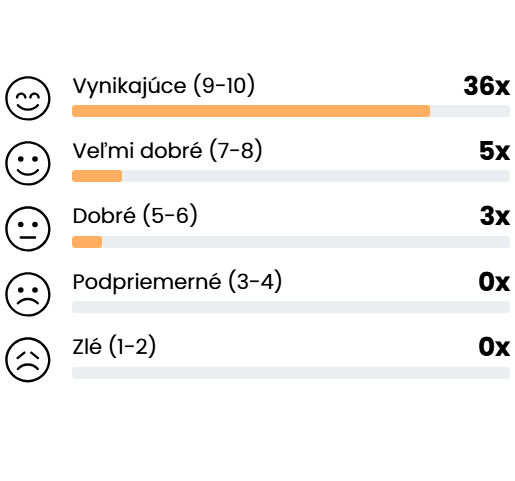Click the neutral face icon
The height and width of the screenshot is (481, 515).
(28, 228)
